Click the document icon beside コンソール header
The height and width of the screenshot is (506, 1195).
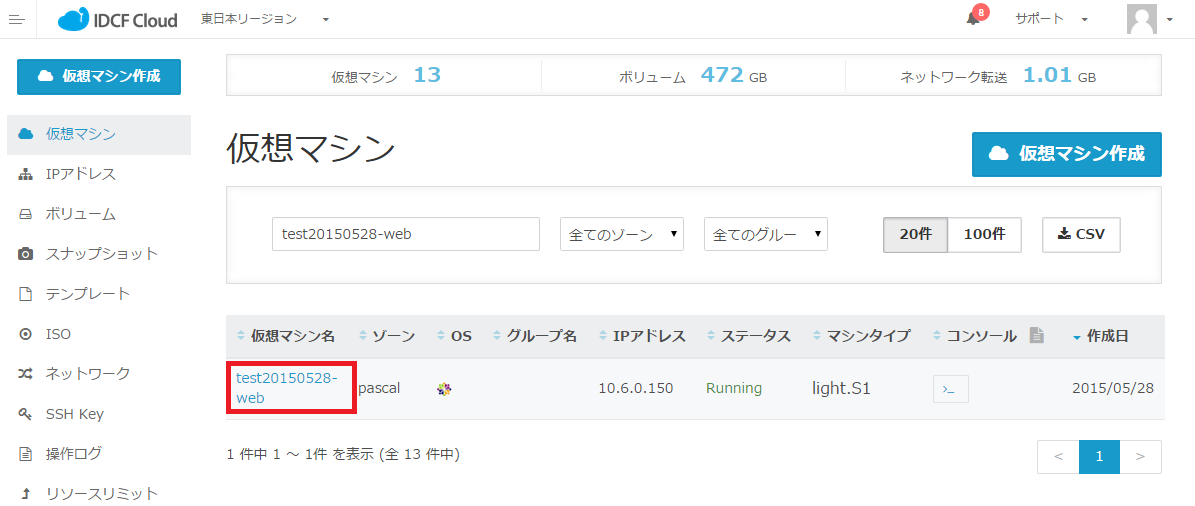pos(1037,336)
